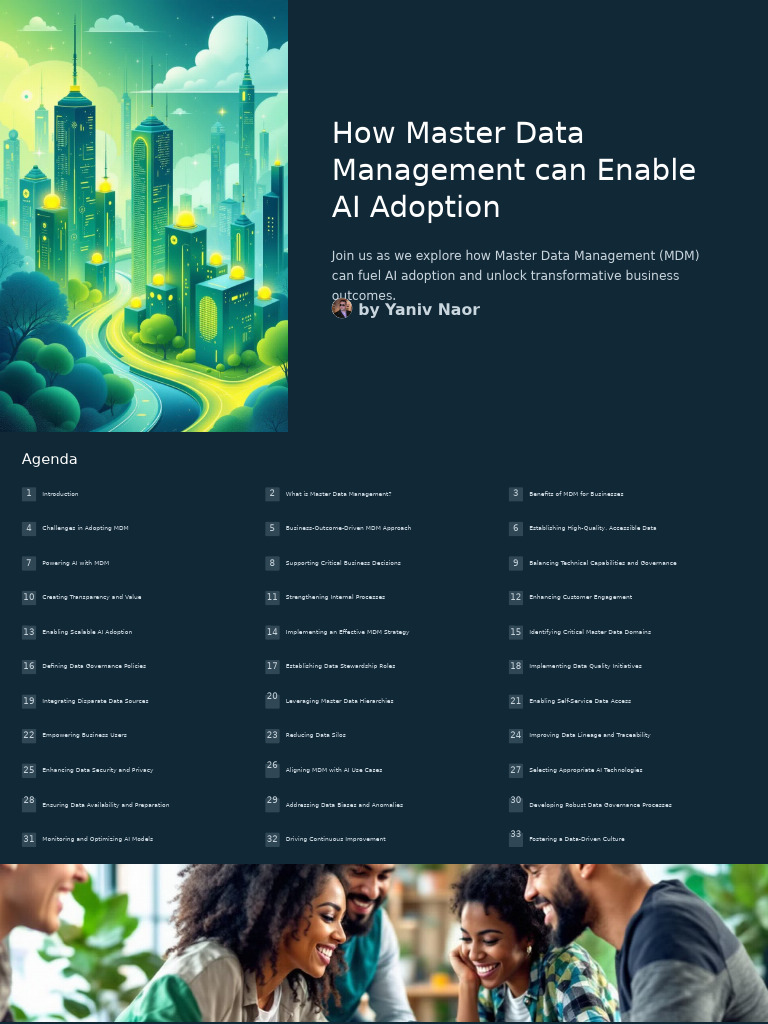Select 'Ensuring Data Availability and Preparation'
Viewport: 768px width, 1024px height.
(106, 805)
